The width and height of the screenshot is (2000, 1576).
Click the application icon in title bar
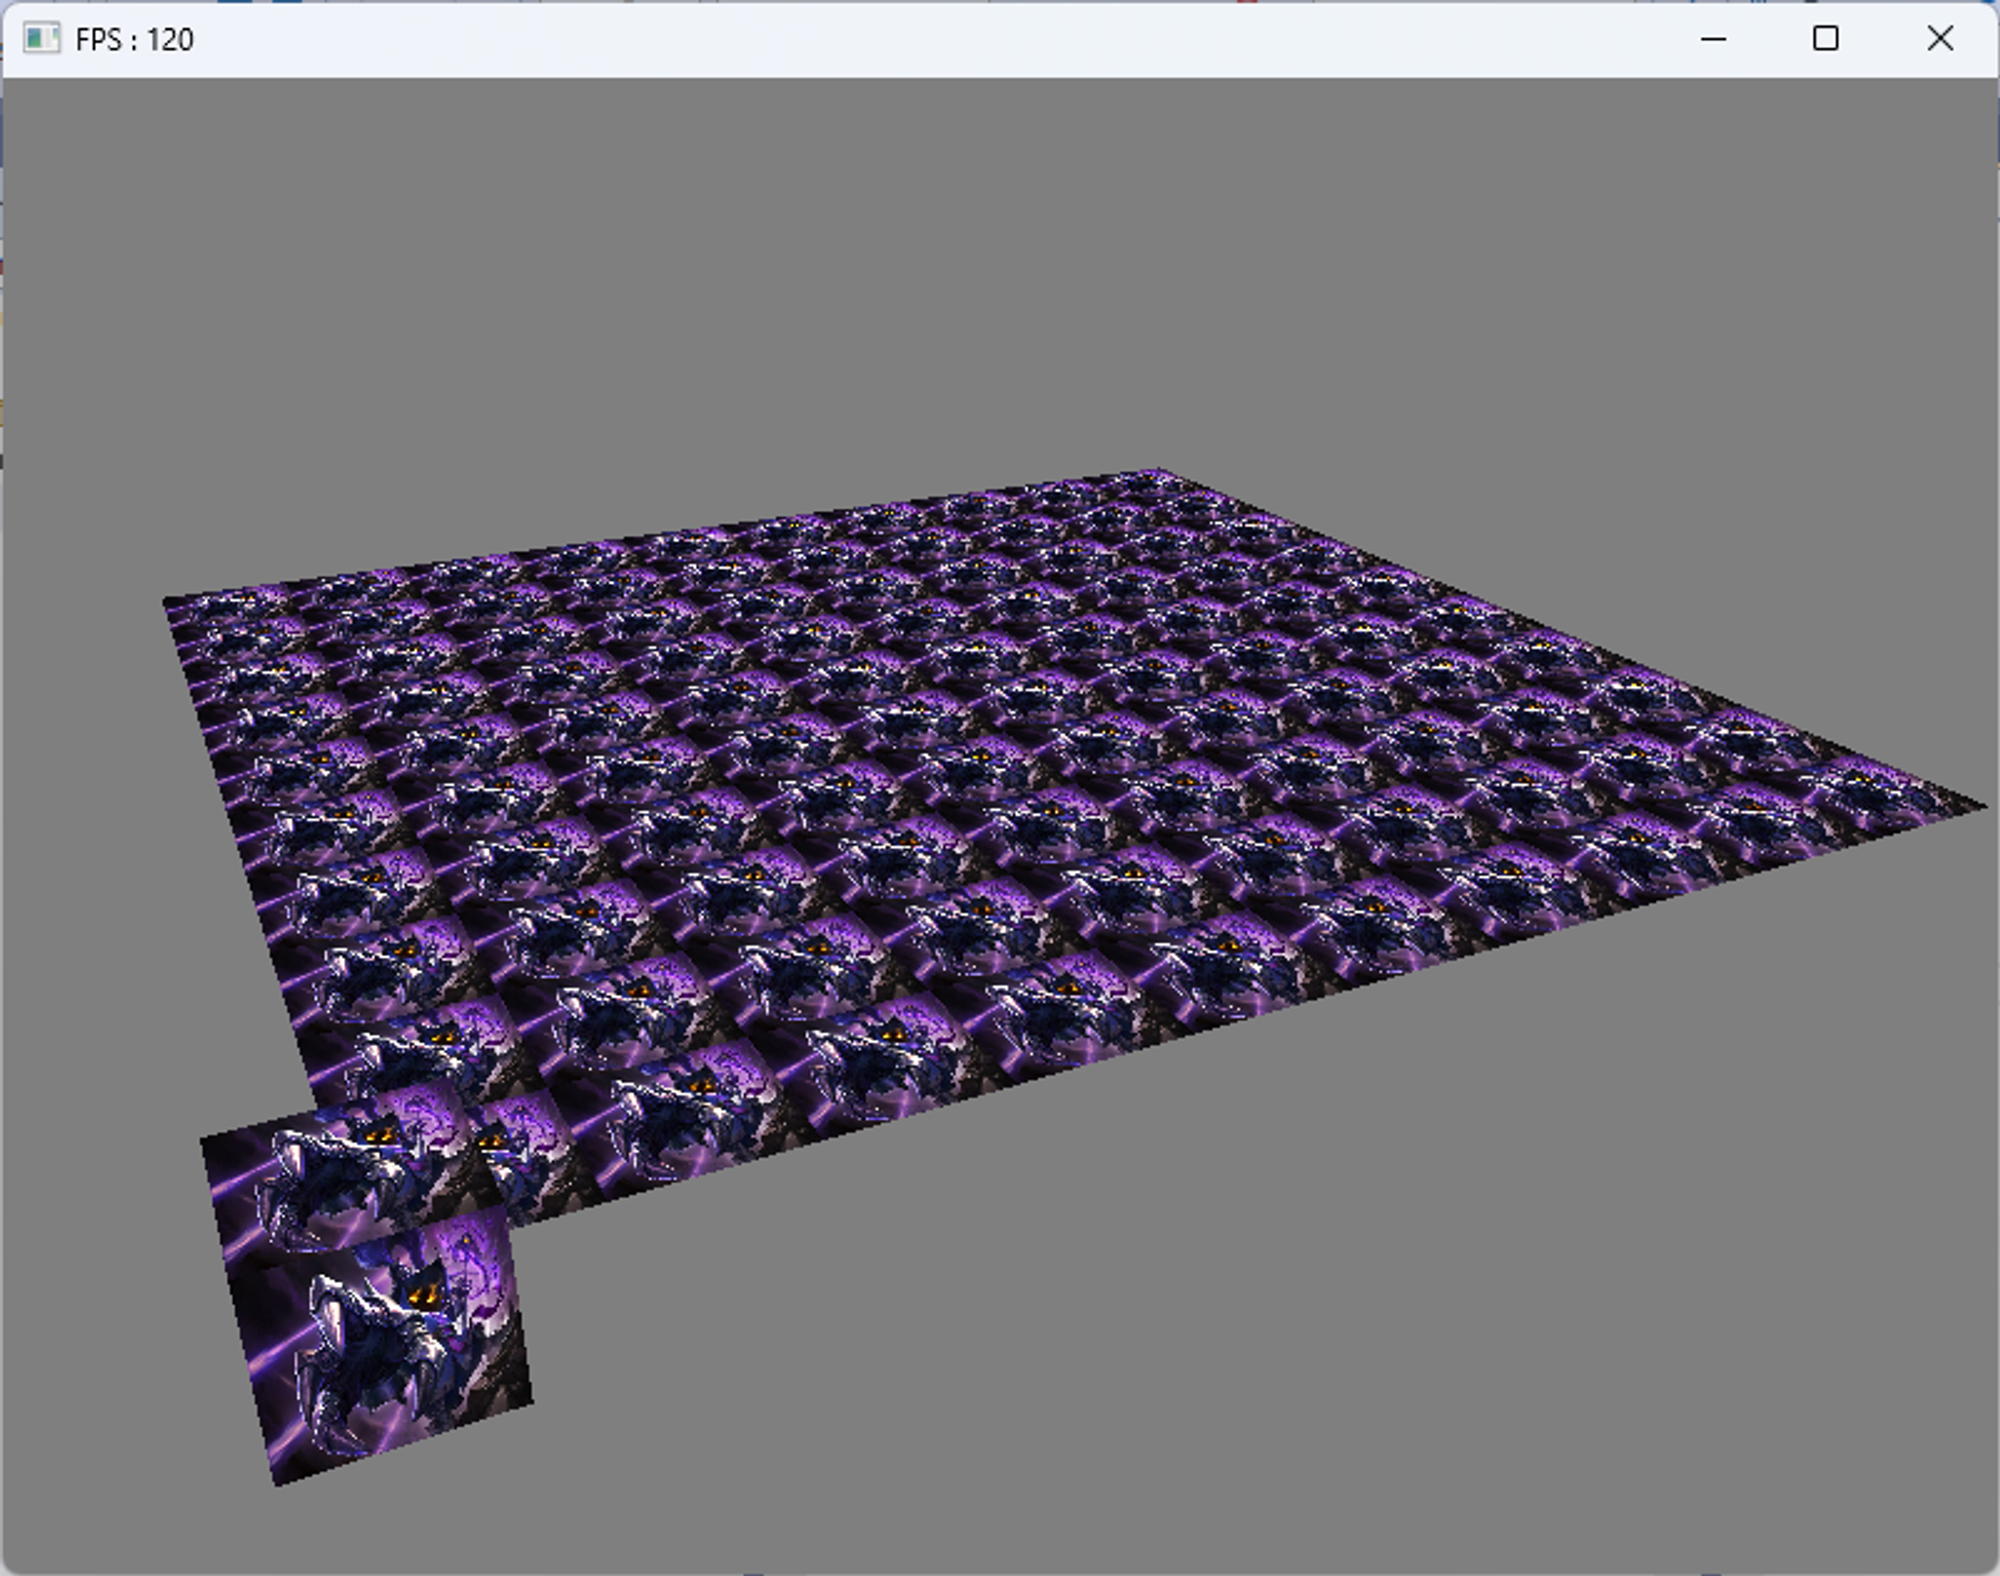(x=41, y=39)
